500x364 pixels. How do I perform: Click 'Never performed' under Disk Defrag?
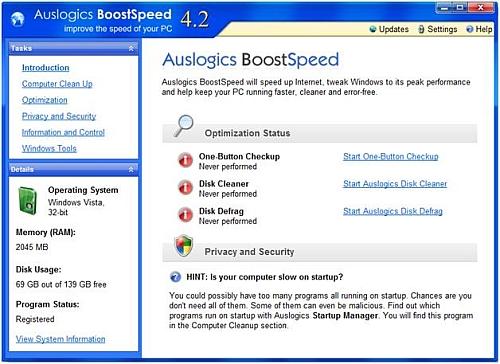[x=228, y=221]
